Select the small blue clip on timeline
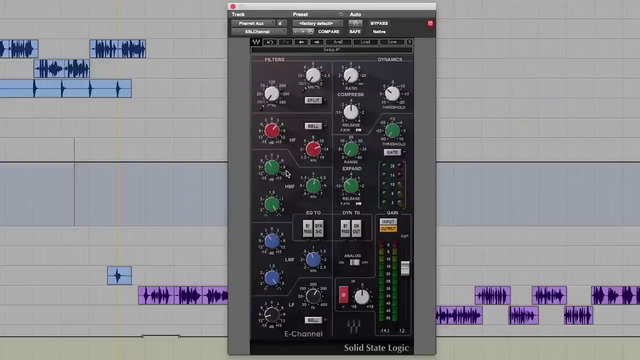The image size is (640, 360). (x=119, y=276)
